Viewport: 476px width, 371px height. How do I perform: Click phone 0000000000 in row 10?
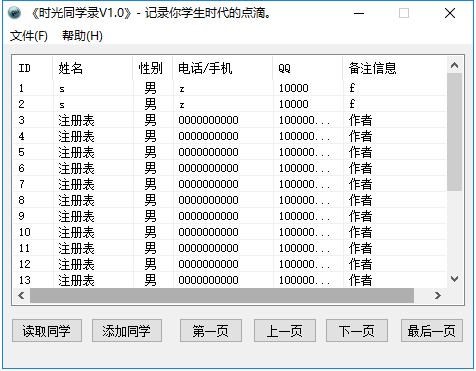[x=208, y=232]
